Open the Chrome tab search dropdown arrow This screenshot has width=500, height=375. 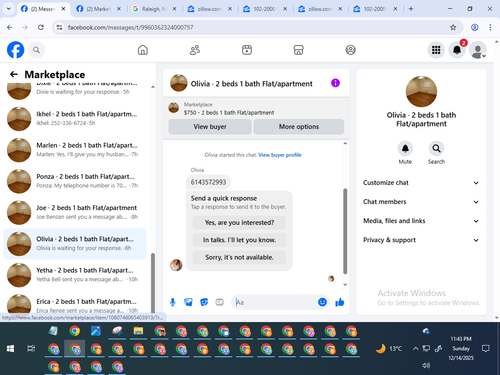coord(9,9)
